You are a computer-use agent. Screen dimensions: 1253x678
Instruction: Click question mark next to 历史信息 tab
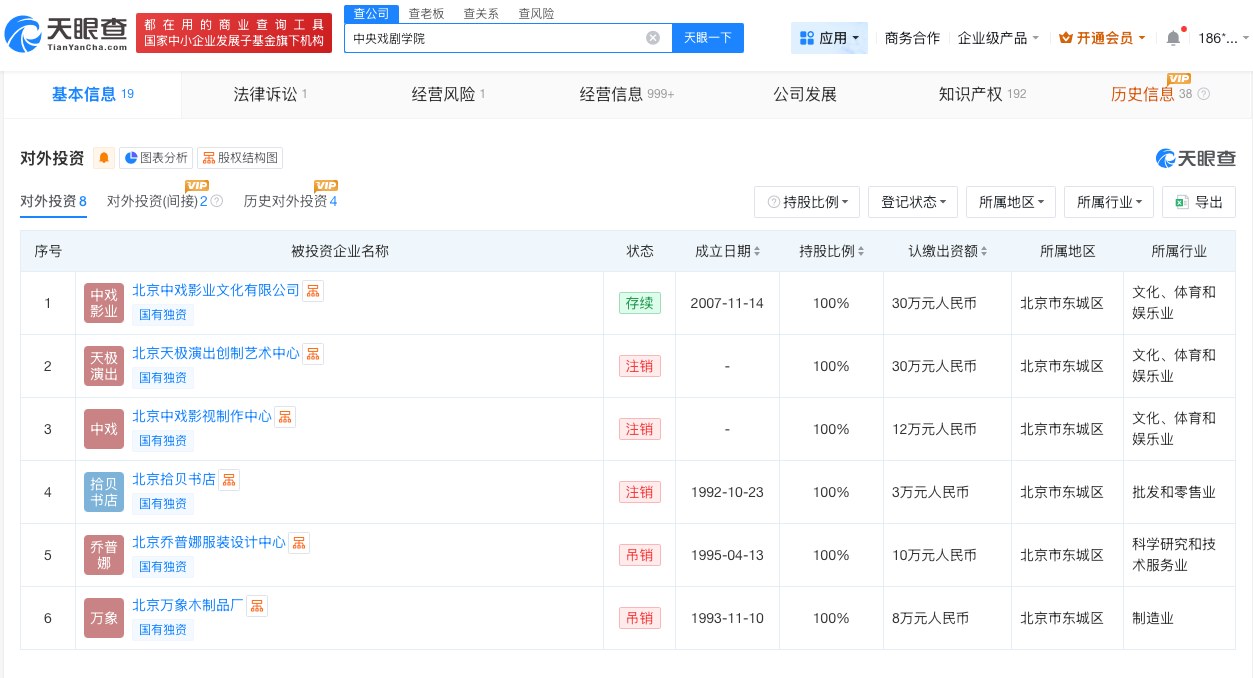[x=1203, y=94]
